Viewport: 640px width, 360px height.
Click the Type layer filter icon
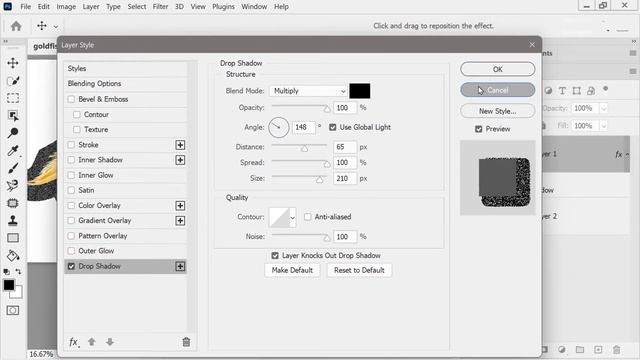point(562,91)
